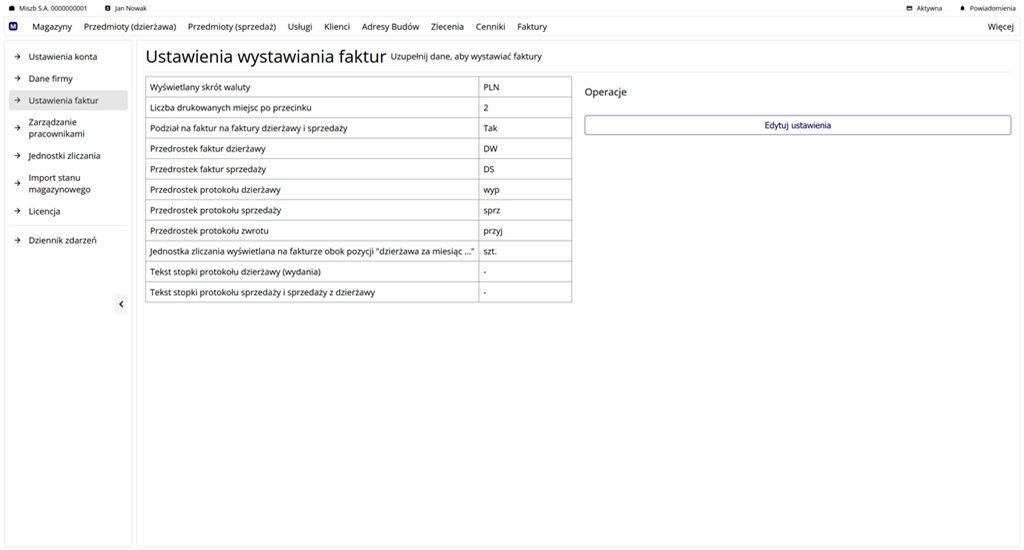Screen dimensions: 1024x550
Task: Open the Klienci section
Action: point(337,27)
